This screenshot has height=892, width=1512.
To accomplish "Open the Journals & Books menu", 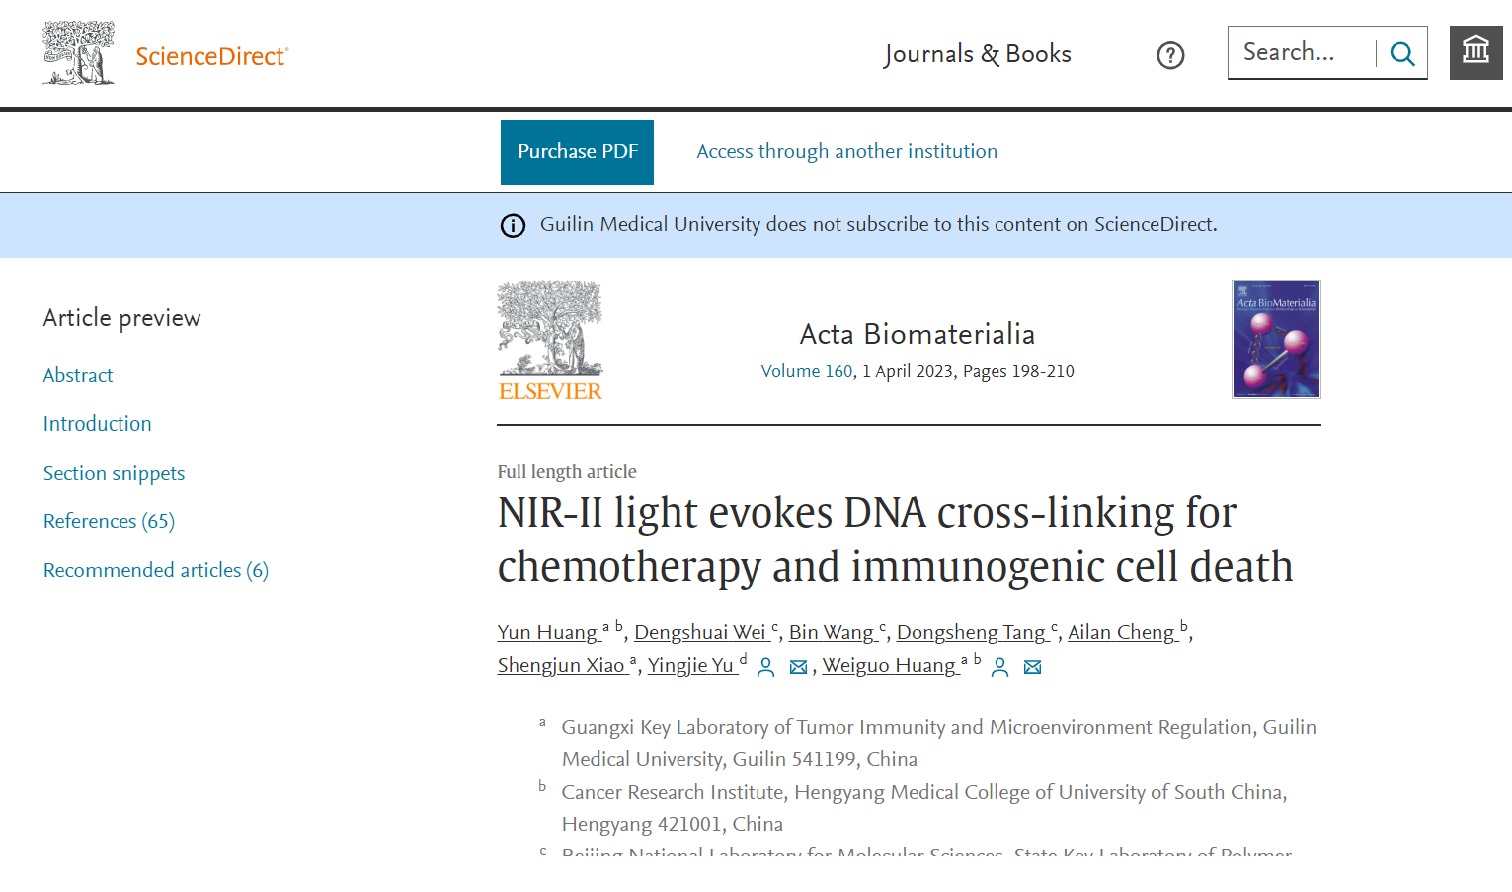I will 977,54.
